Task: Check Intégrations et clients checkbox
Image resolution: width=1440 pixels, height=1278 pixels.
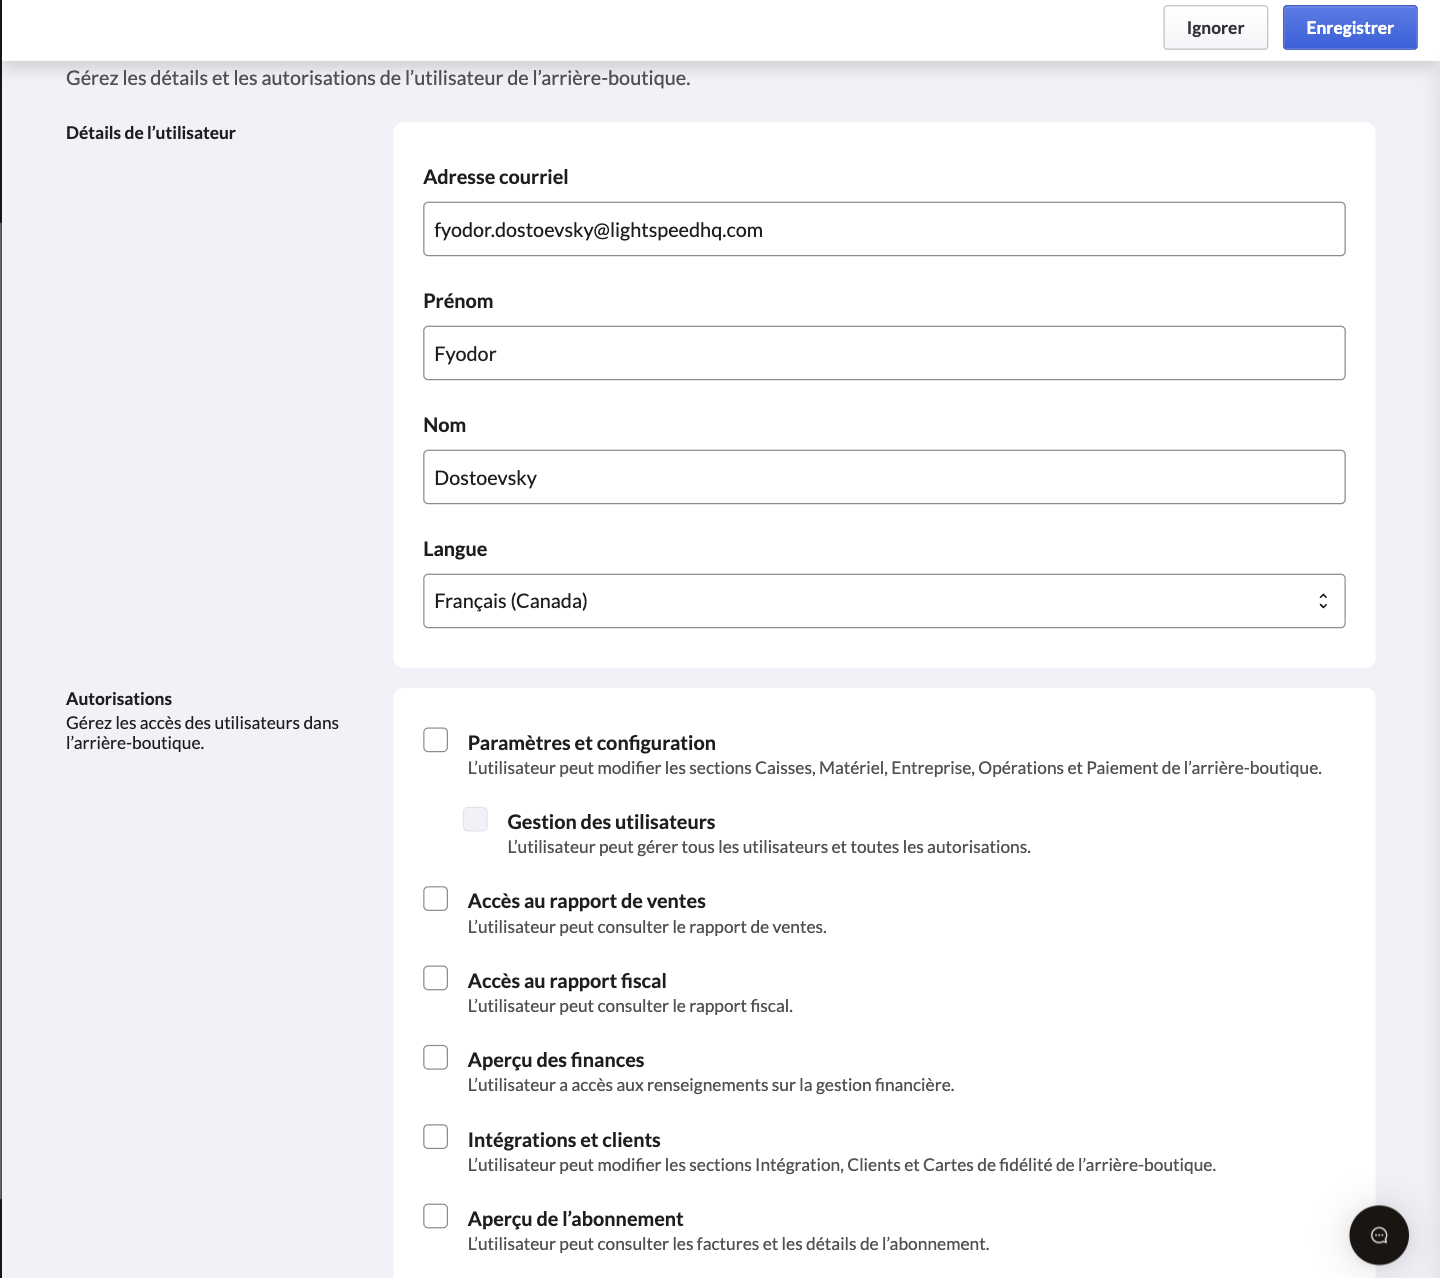Action: point(436,1137)
